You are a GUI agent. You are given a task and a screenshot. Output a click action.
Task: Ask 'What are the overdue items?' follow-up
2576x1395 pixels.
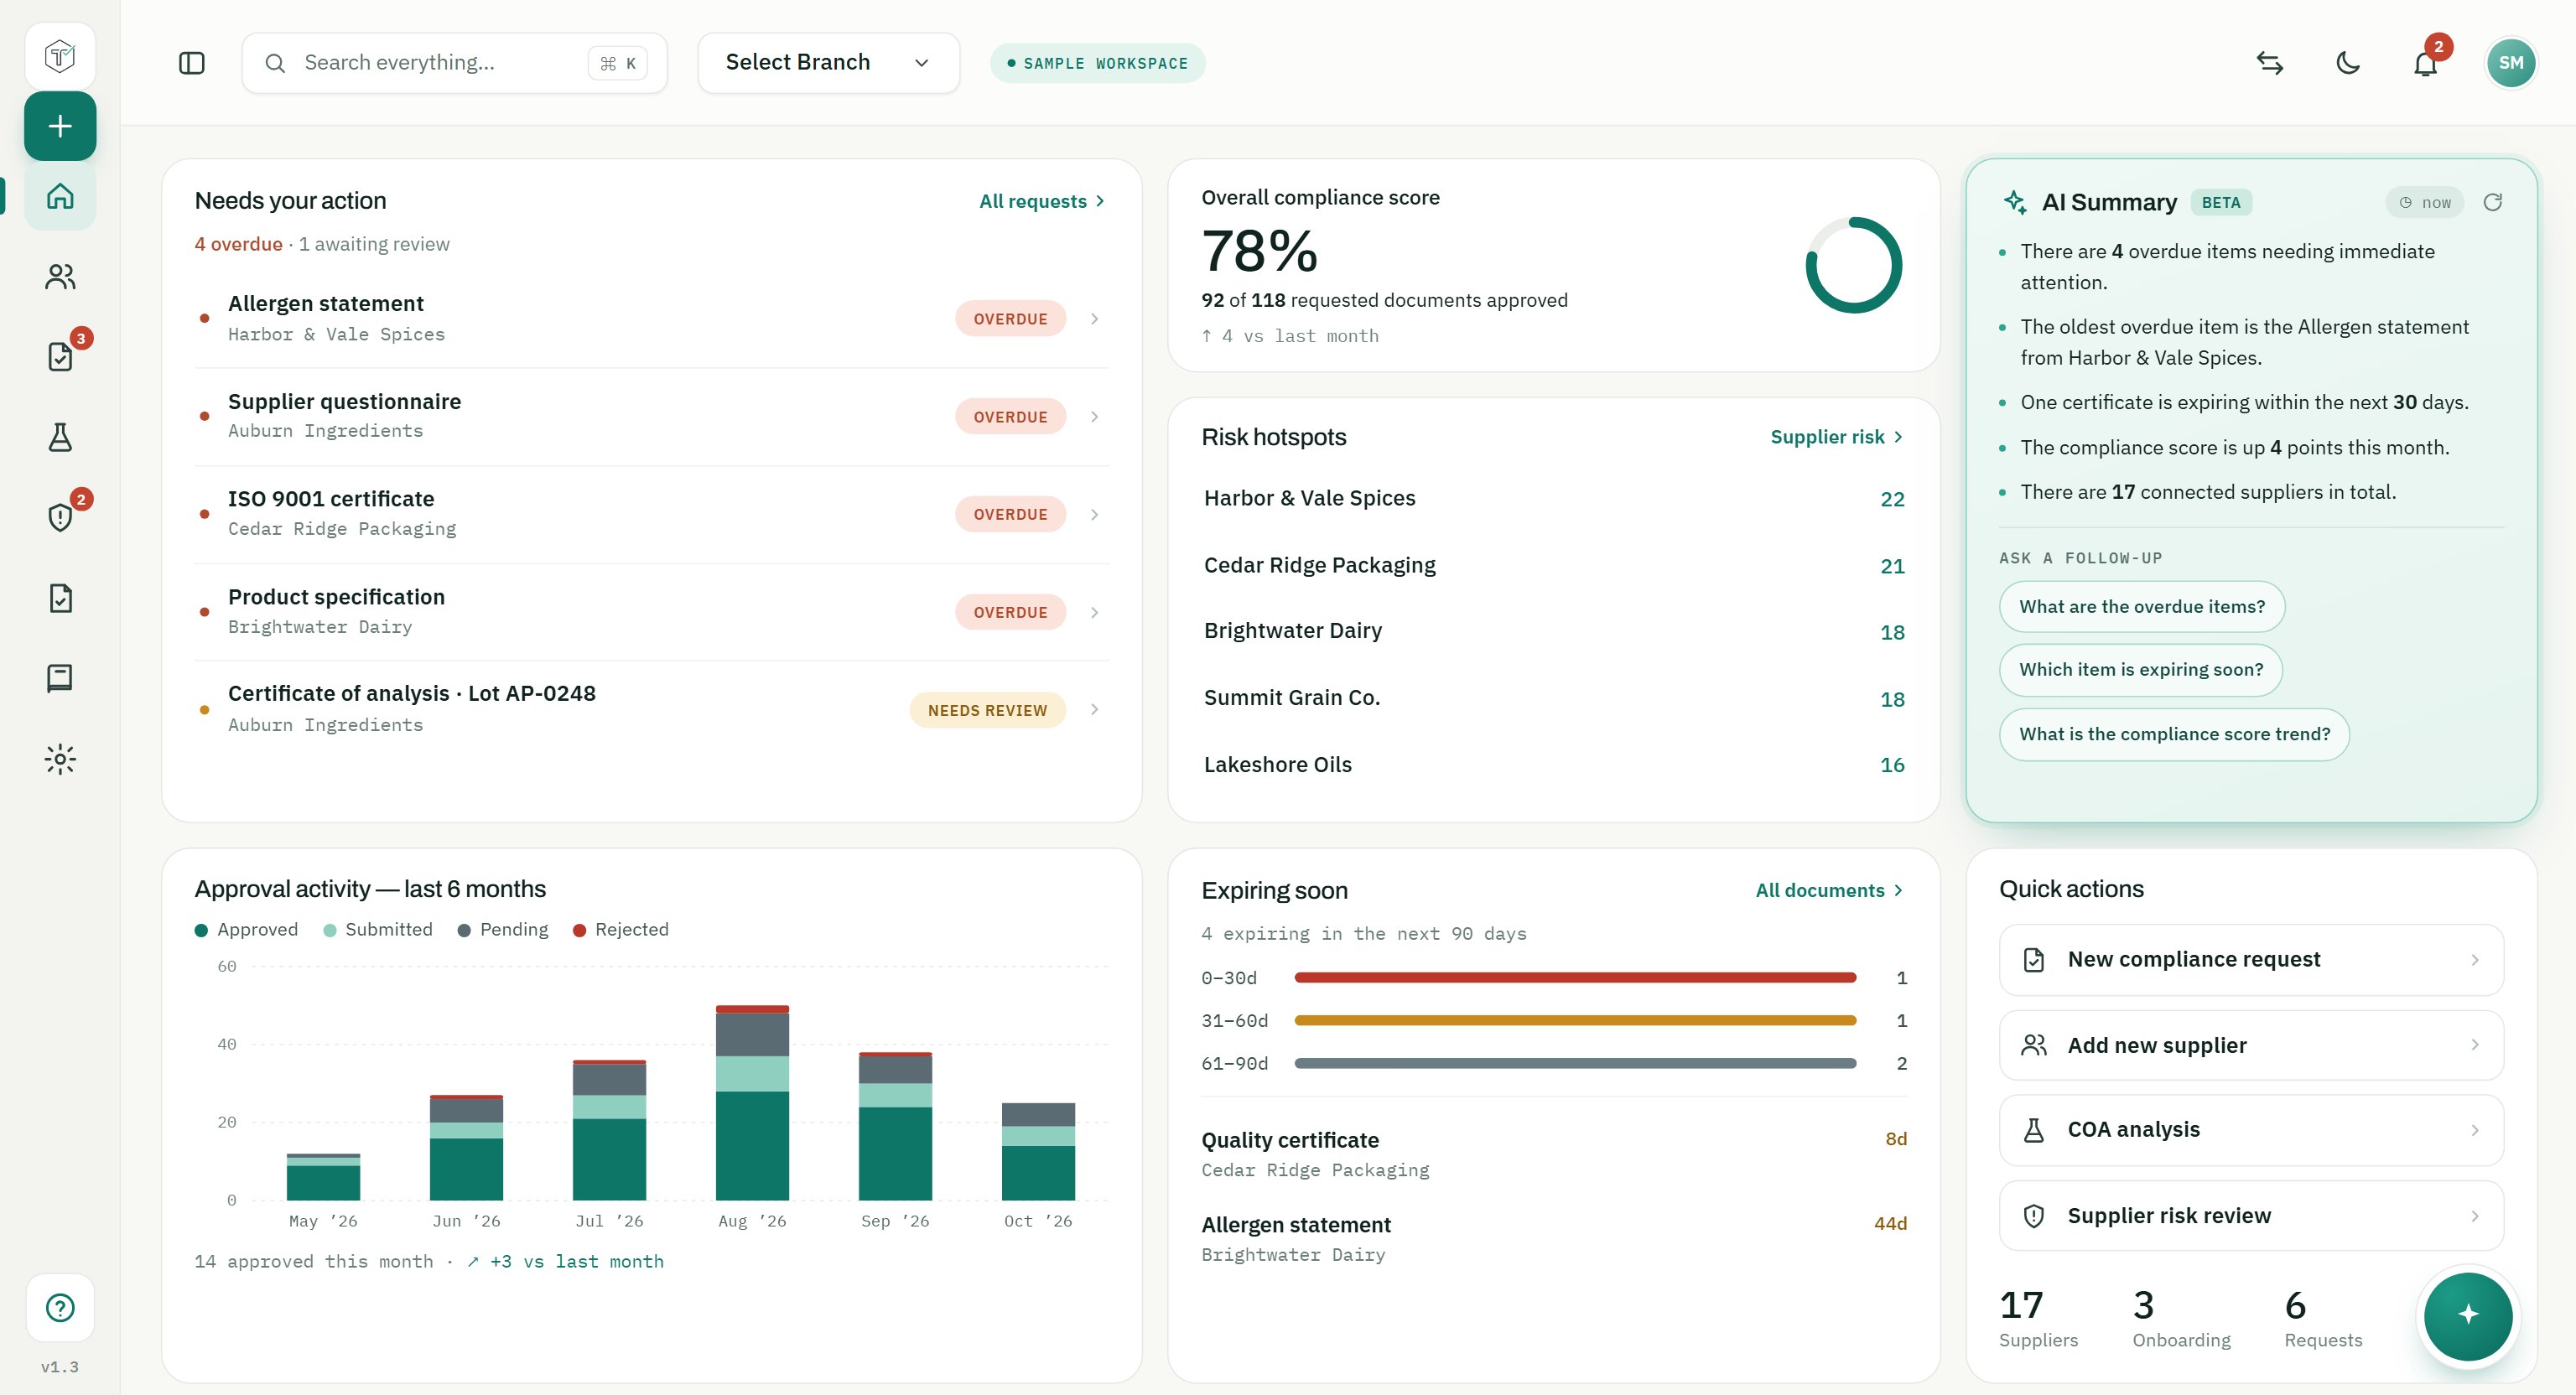(x=2142, y=606)
